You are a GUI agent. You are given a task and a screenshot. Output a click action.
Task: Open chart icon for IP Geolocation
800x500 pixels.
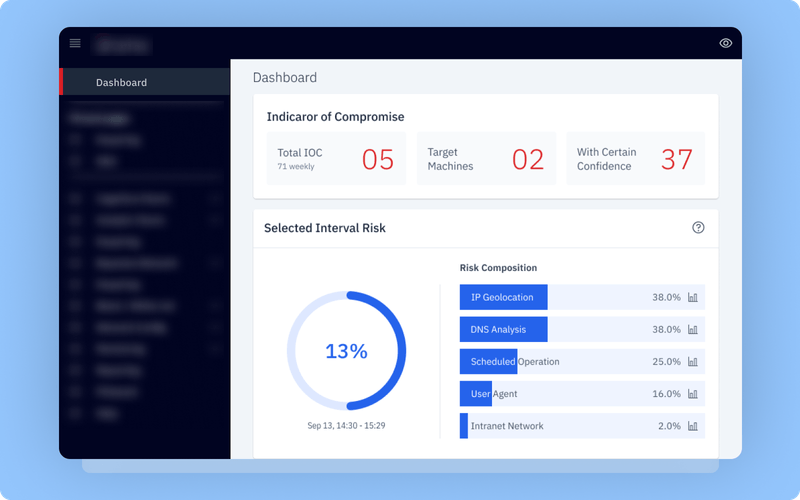(693, 297)
